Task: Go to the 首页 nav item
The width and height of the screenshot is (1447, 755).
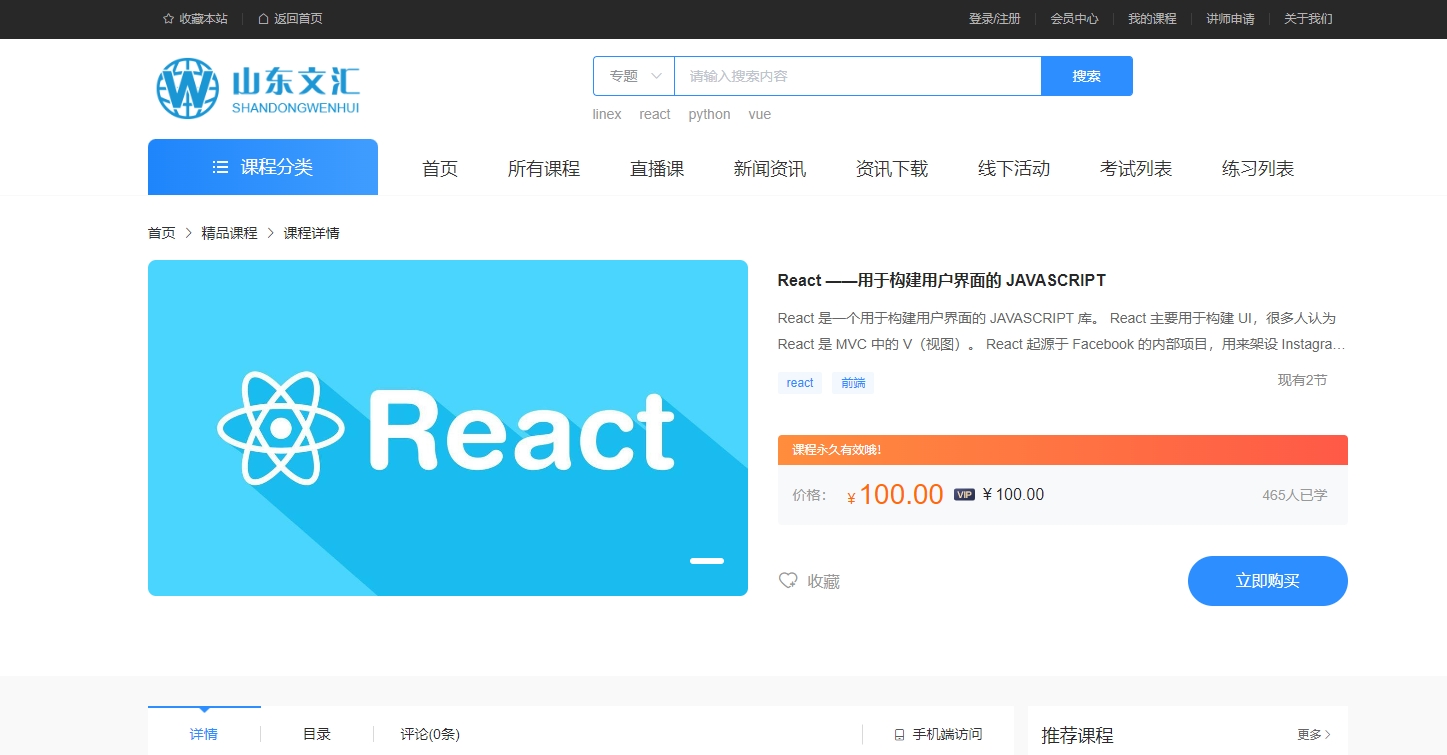Action: pos(440,169)
